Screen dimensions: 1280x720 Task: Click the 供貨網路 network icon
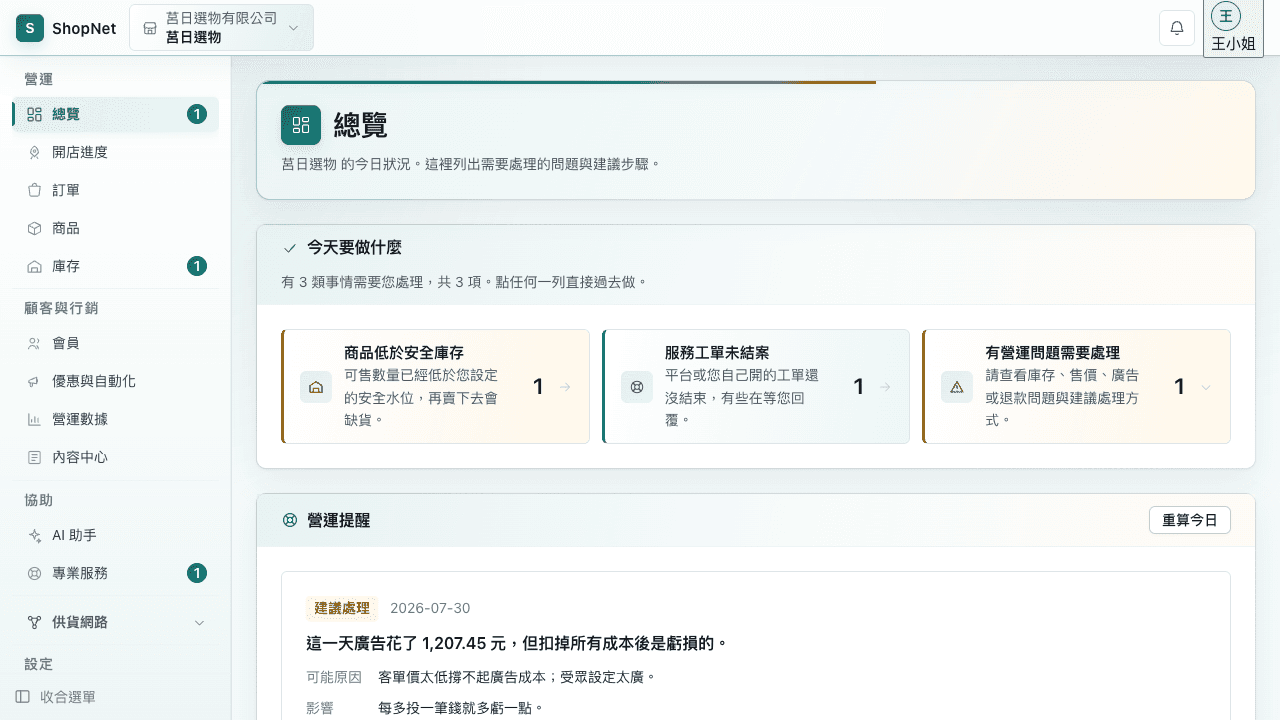click(x=34, y=622)
